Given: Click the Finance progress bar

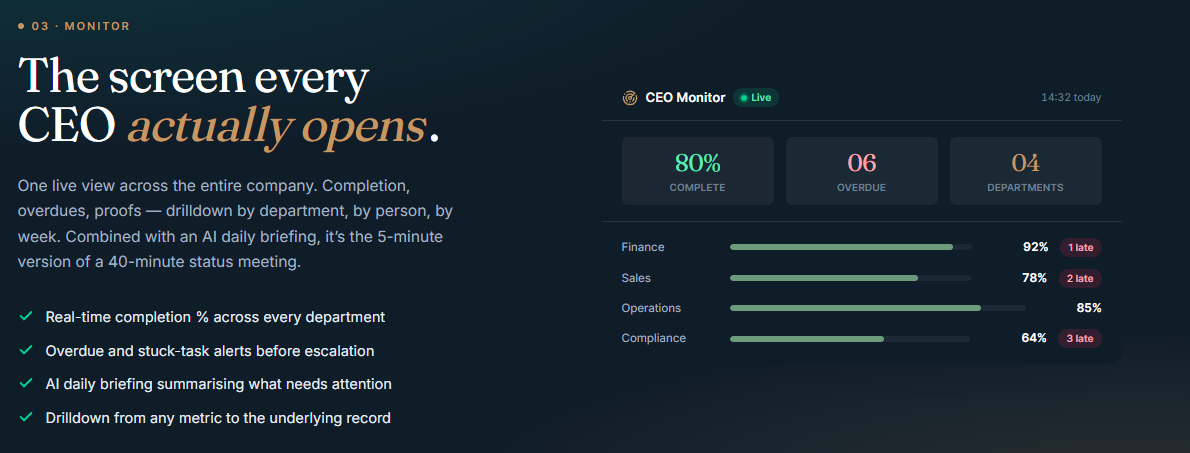Looking at the screenshot, I should [x=851, y=247].
